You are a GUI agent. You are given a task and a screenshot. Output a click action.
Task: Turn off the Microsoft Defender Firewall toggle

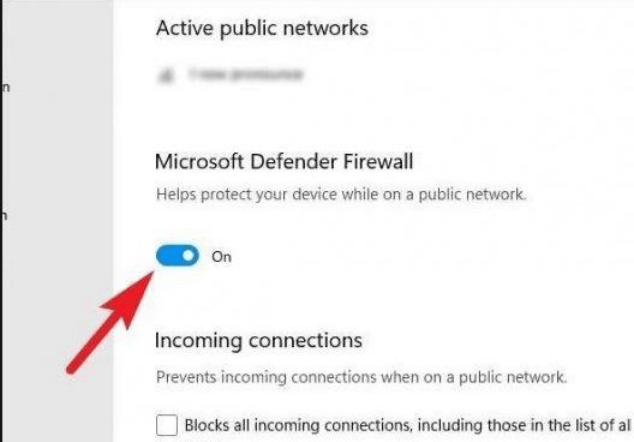tap(178, 256)
